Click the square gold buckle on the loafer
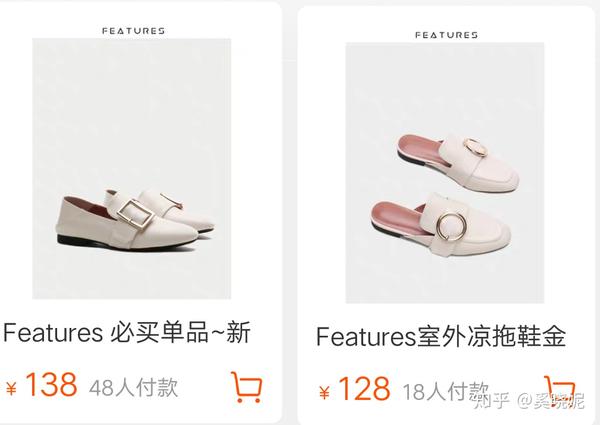Screen dimensions: 600x425 pyautogui.click(x=135, y=214)
